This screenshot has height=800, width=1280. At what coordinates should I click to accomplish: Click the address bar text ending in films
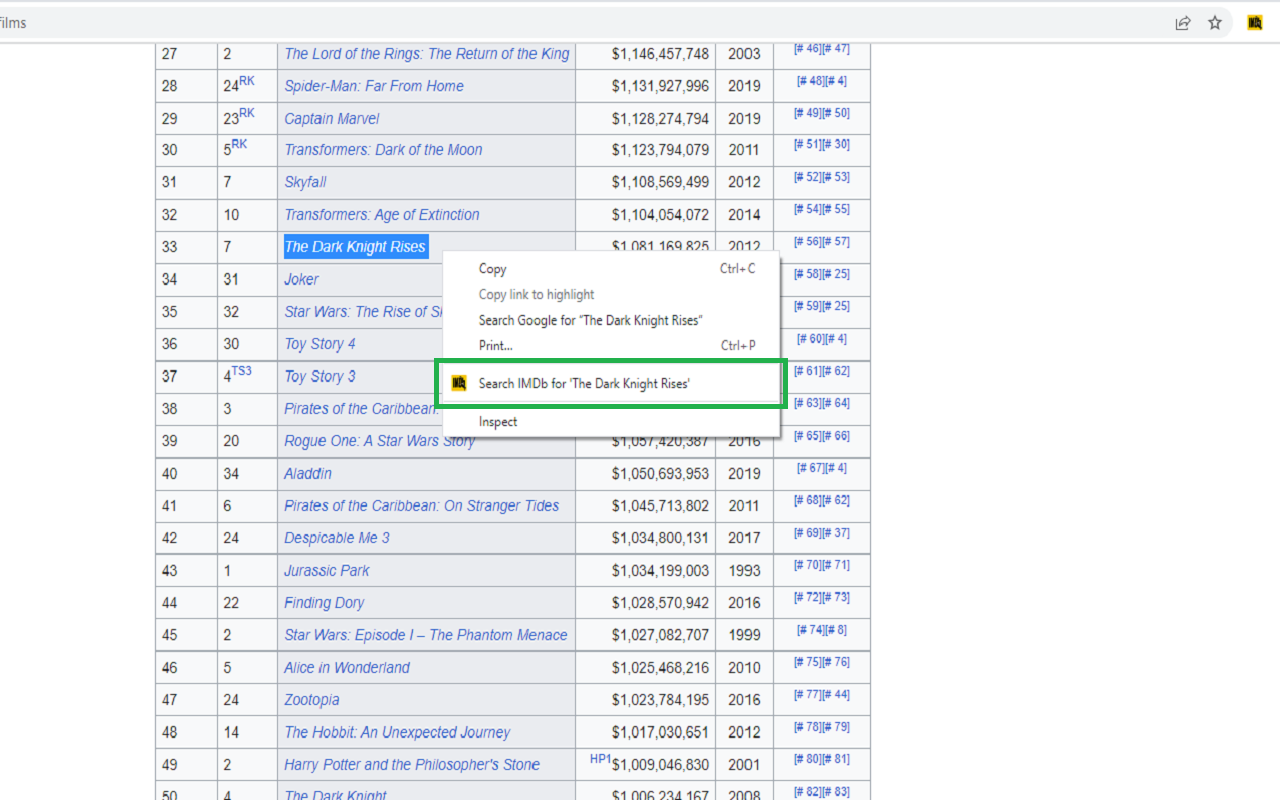[x=13, y=23]
